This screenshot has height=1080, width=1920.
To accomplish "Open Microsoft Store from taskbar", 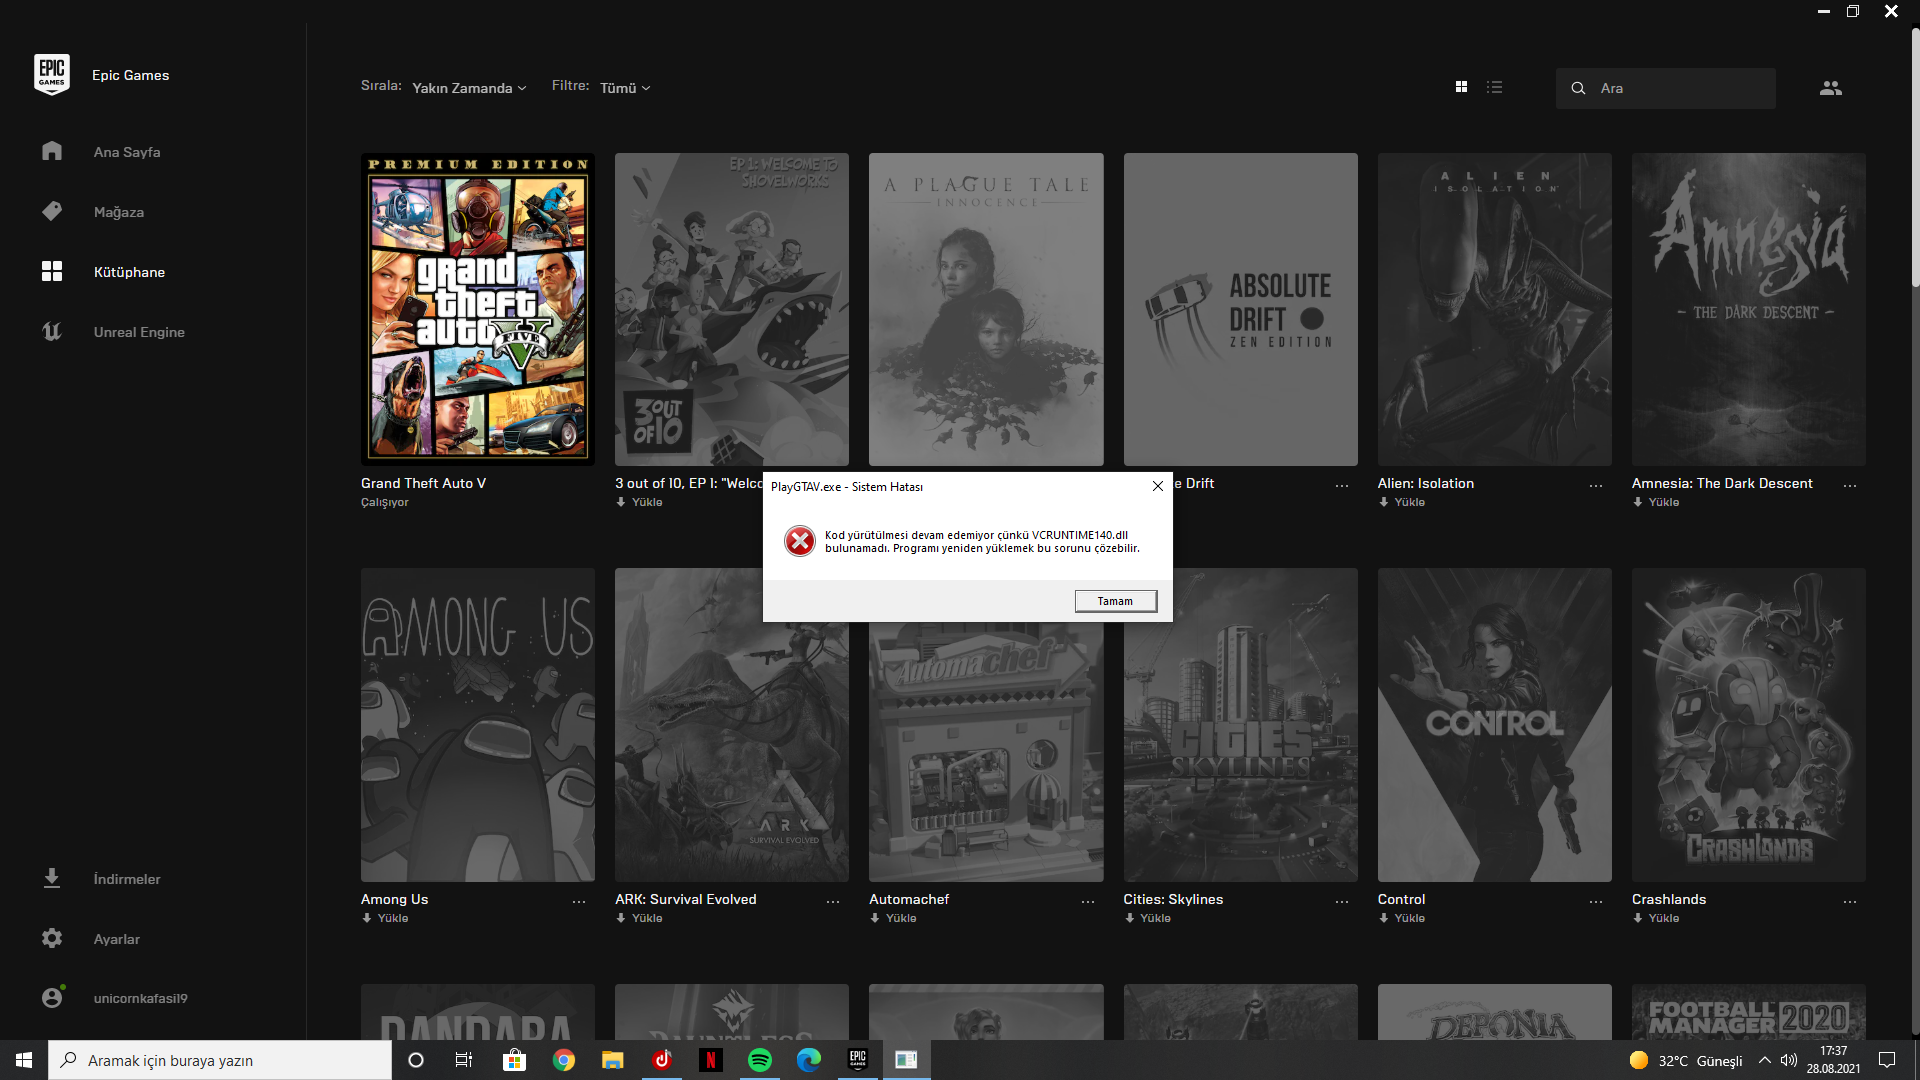I will (514, 1060).
